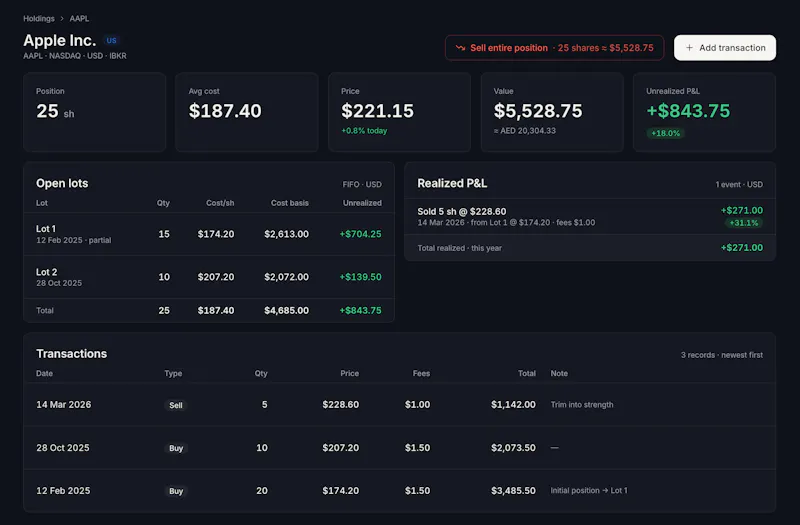Click the Cost basis column header

290,203
